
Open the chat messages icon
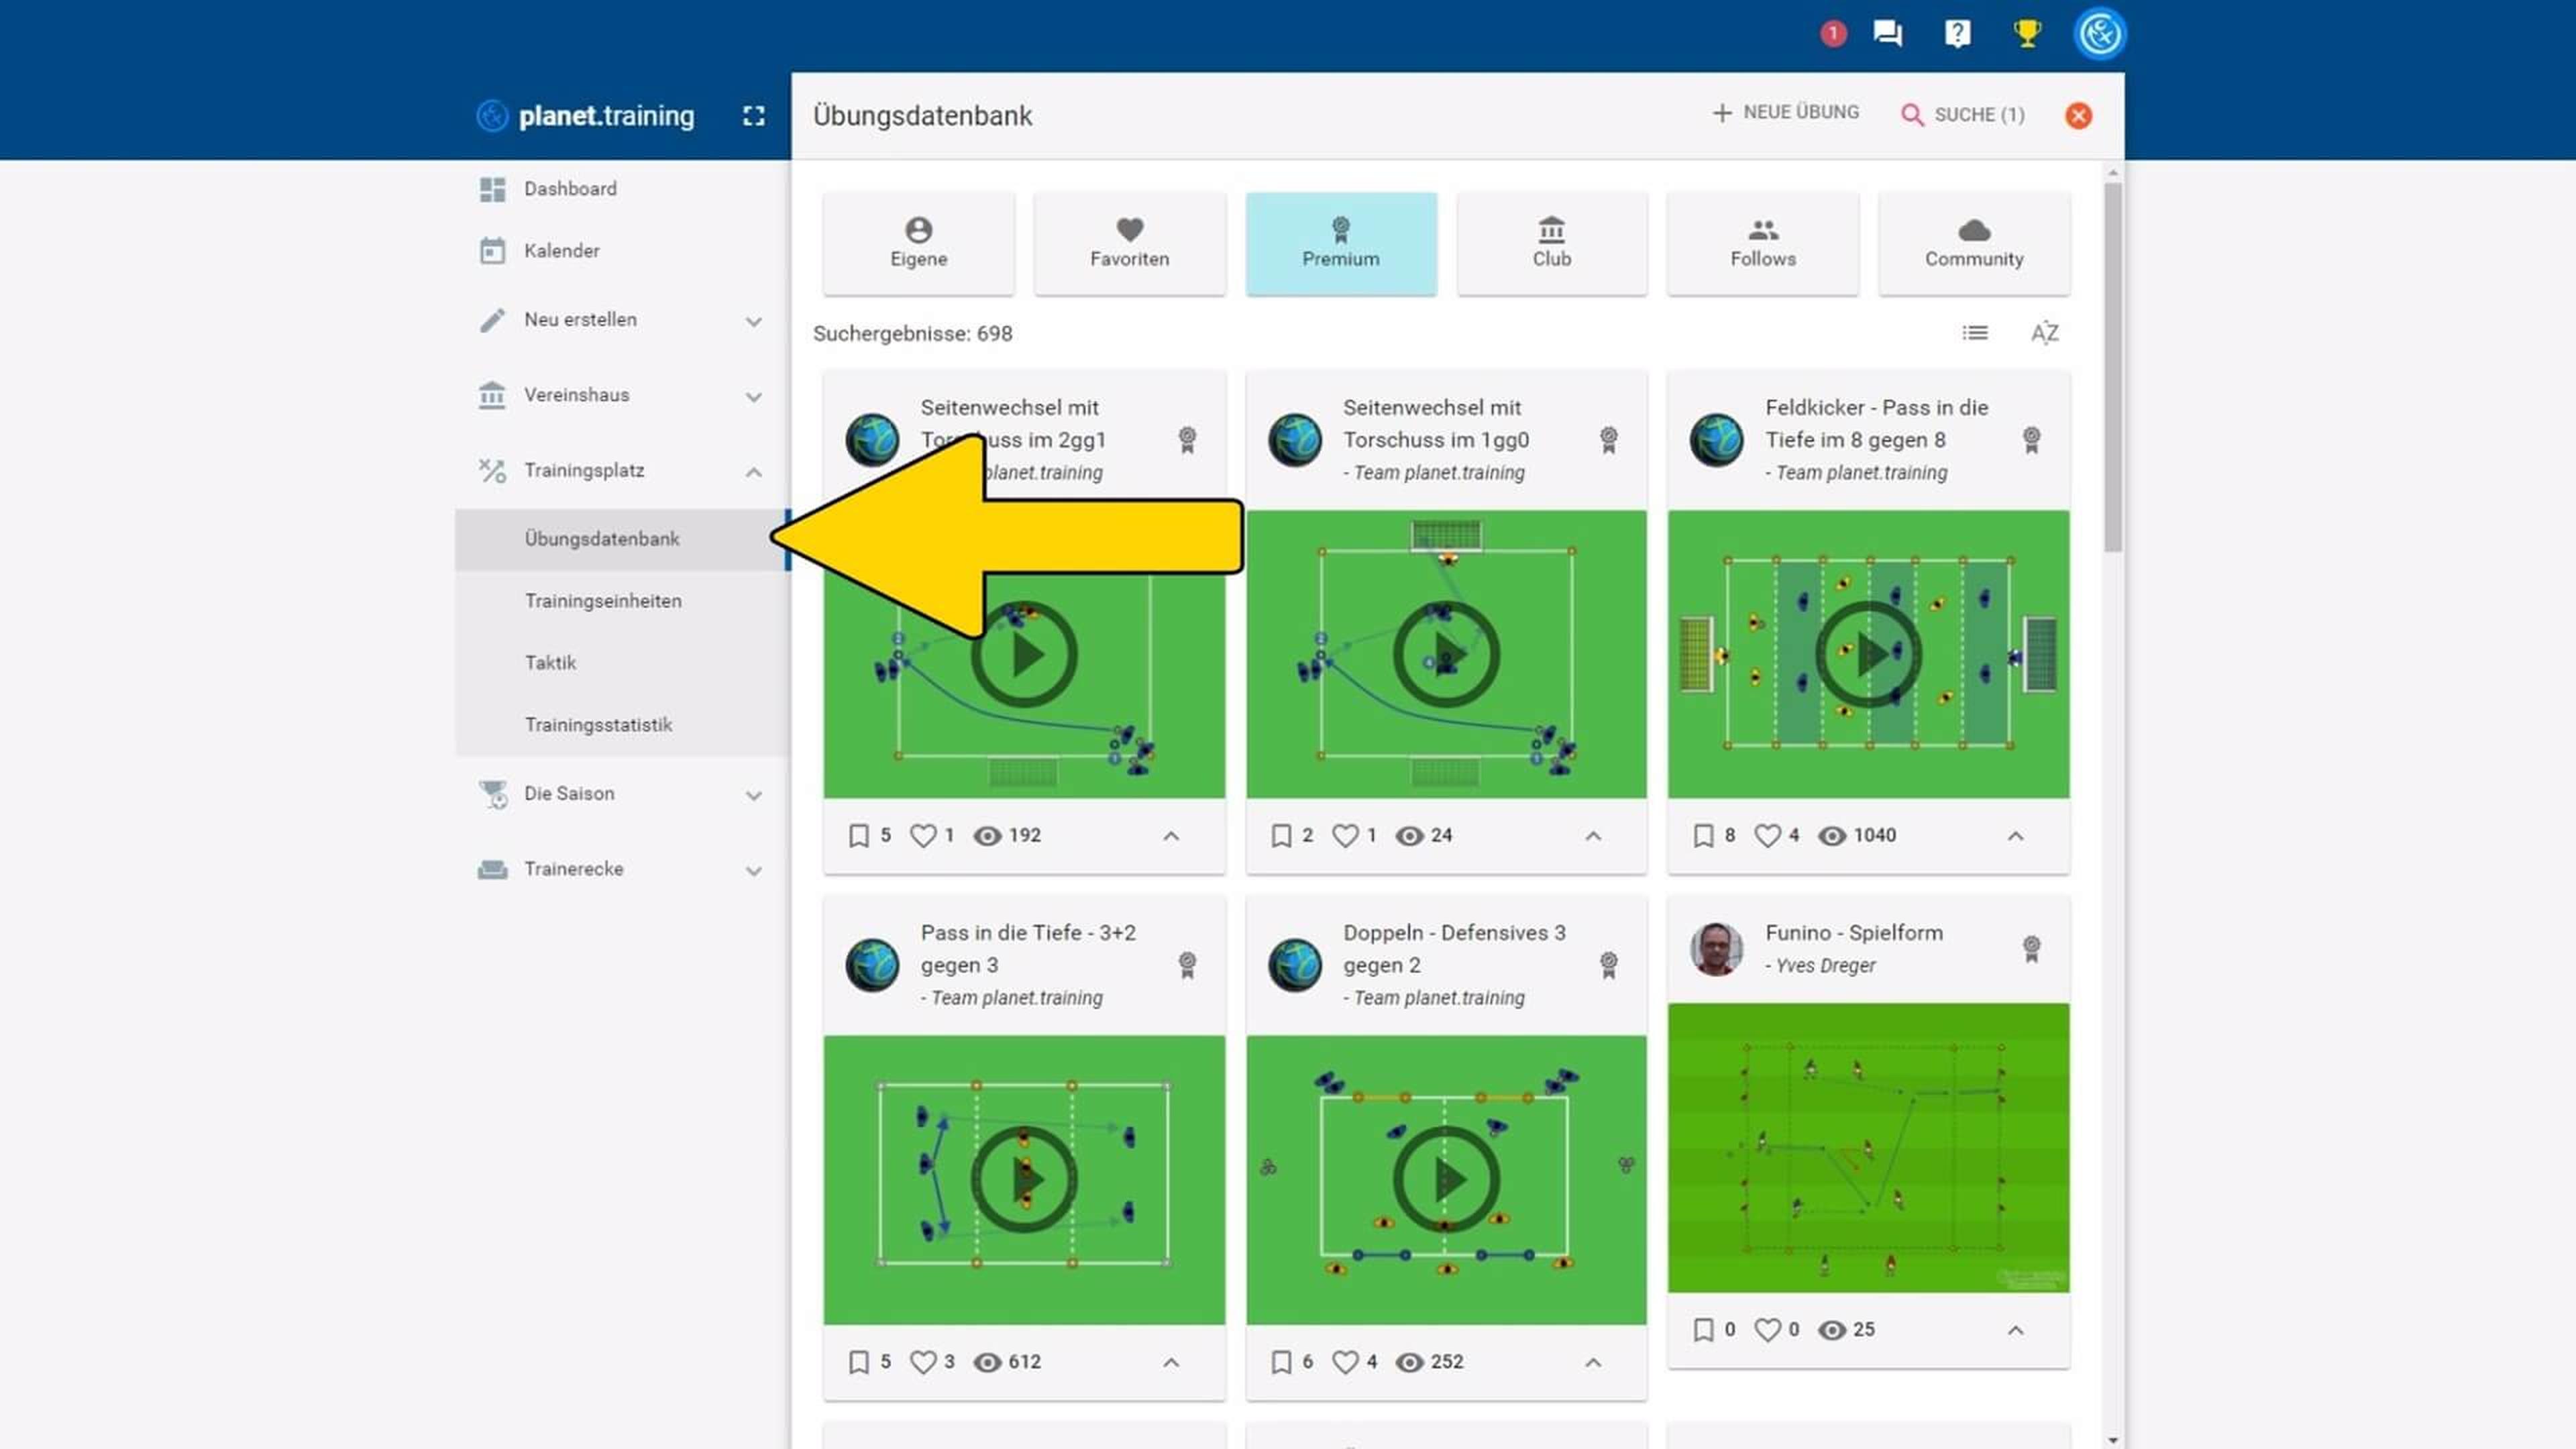(x=1887, y=34)
